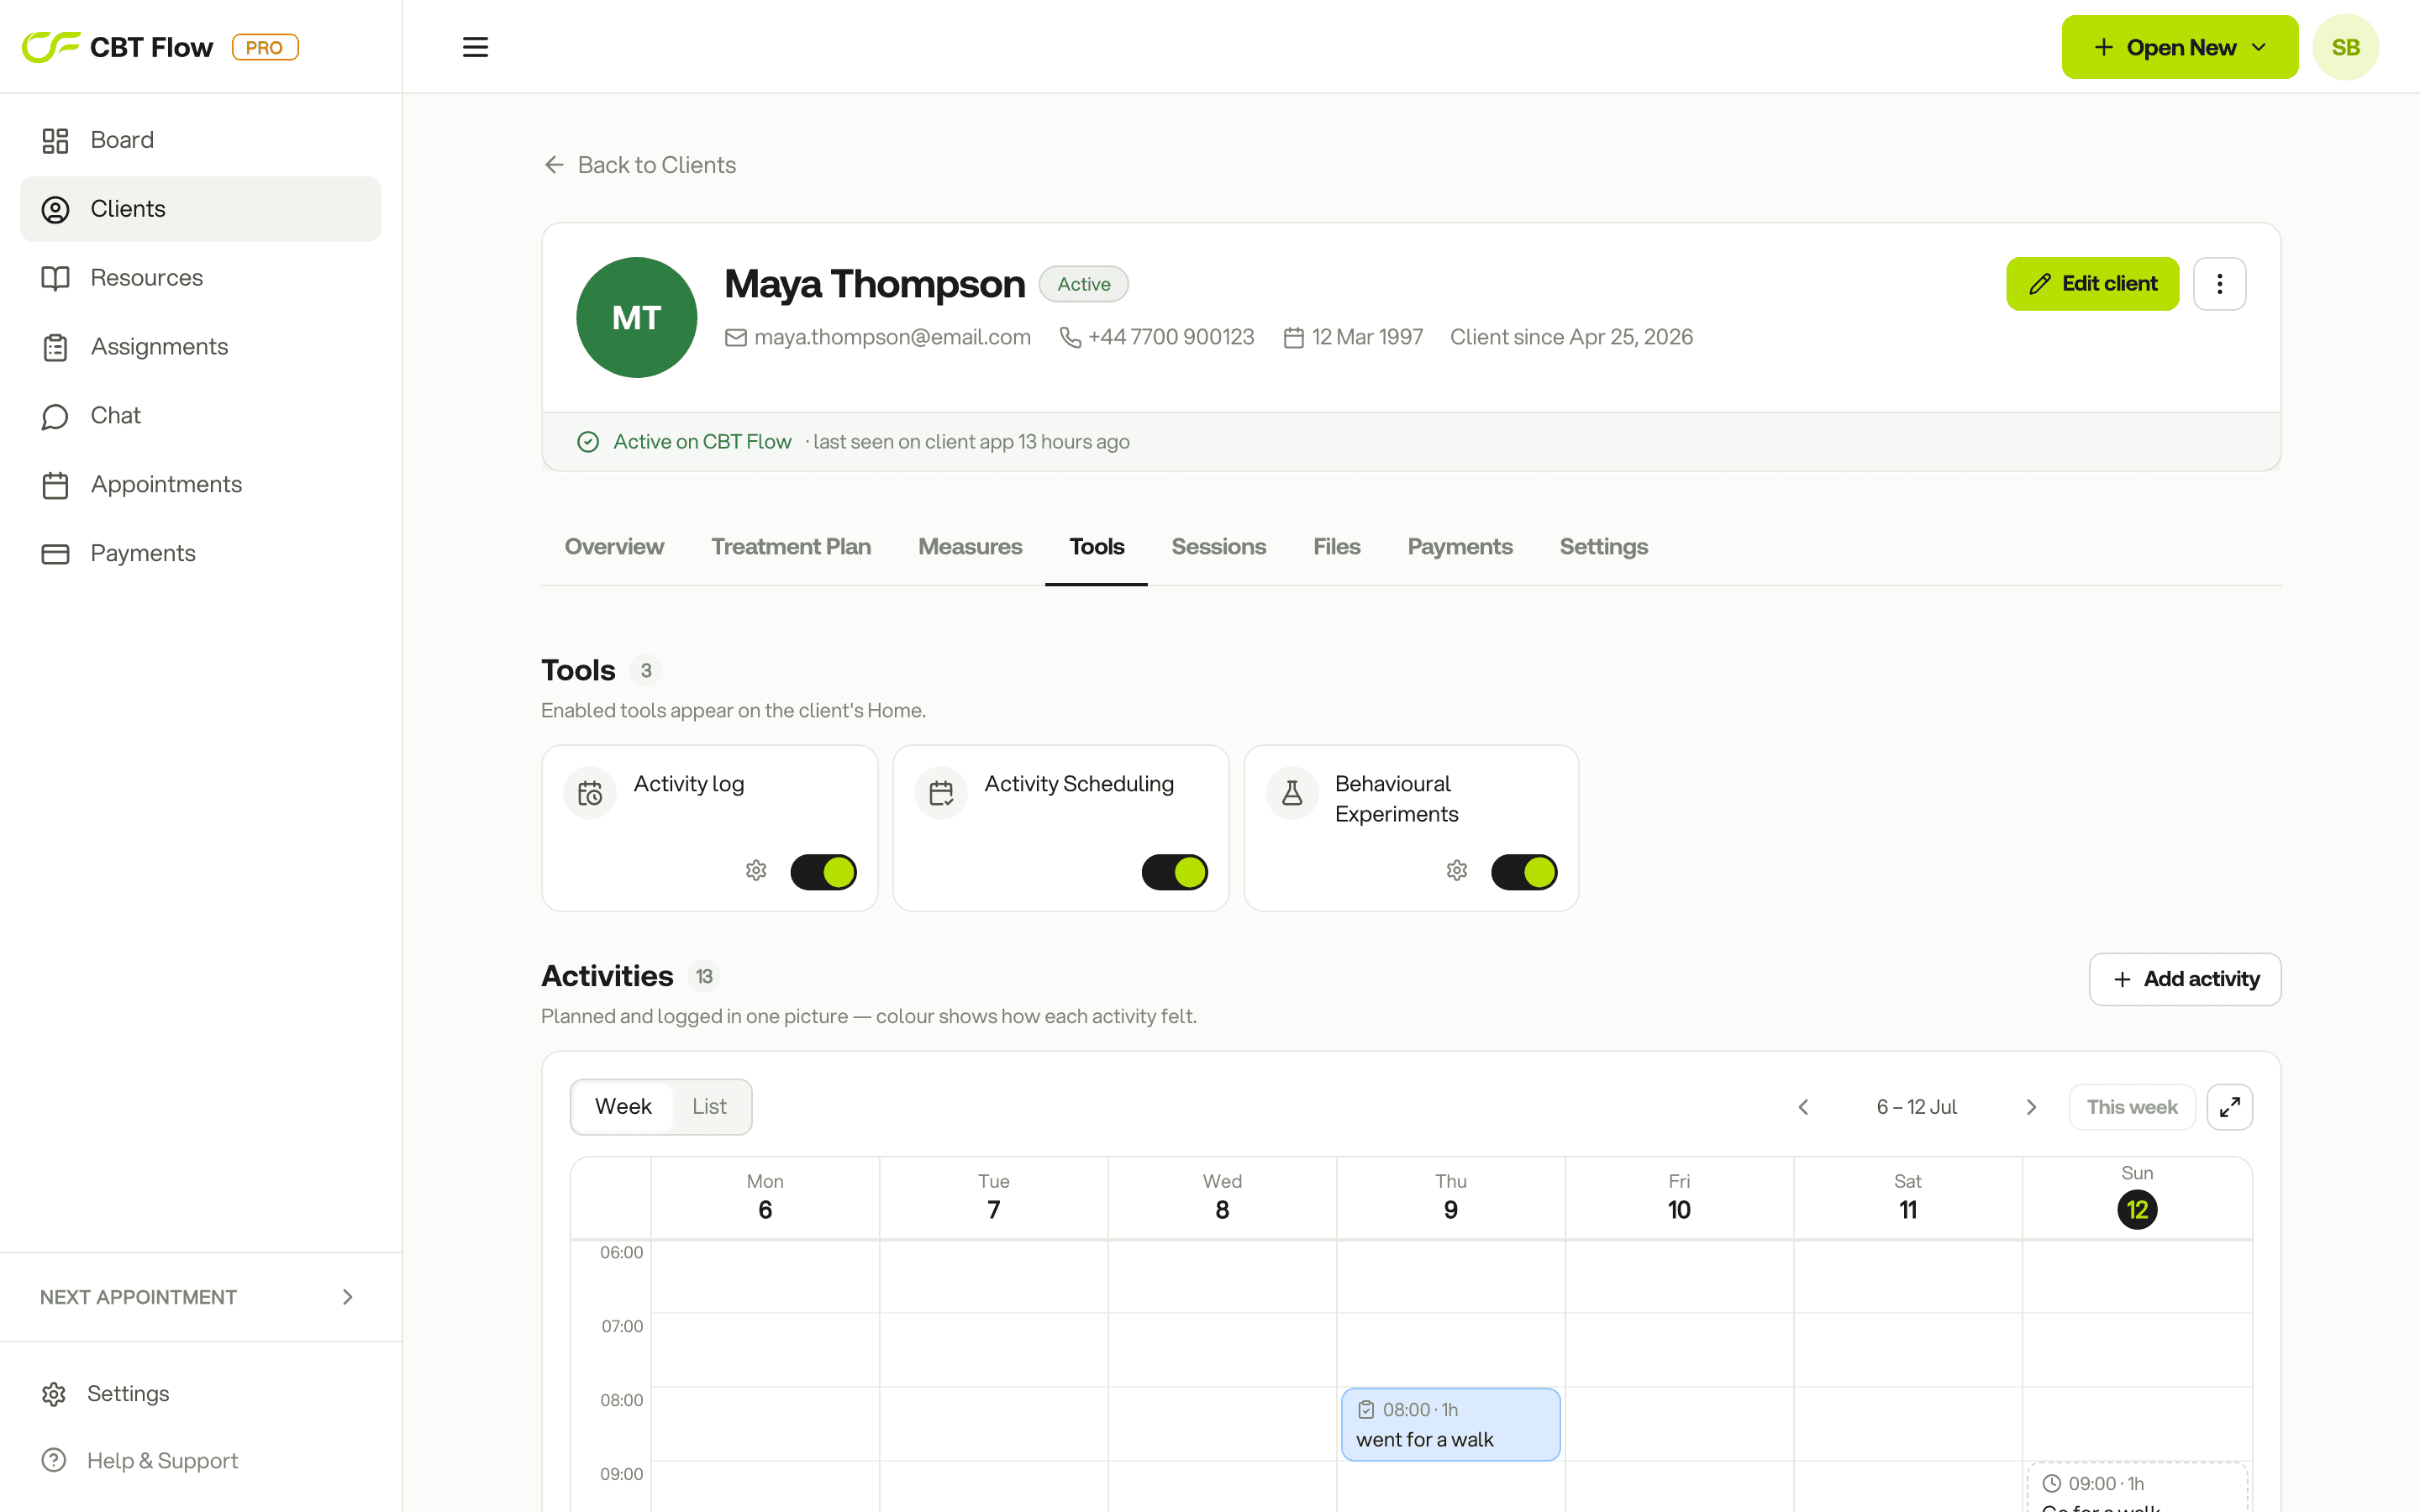Open the 'went for a walk' activity
Viewport: 2420px width, 1512px height.
(1450, 1424)
